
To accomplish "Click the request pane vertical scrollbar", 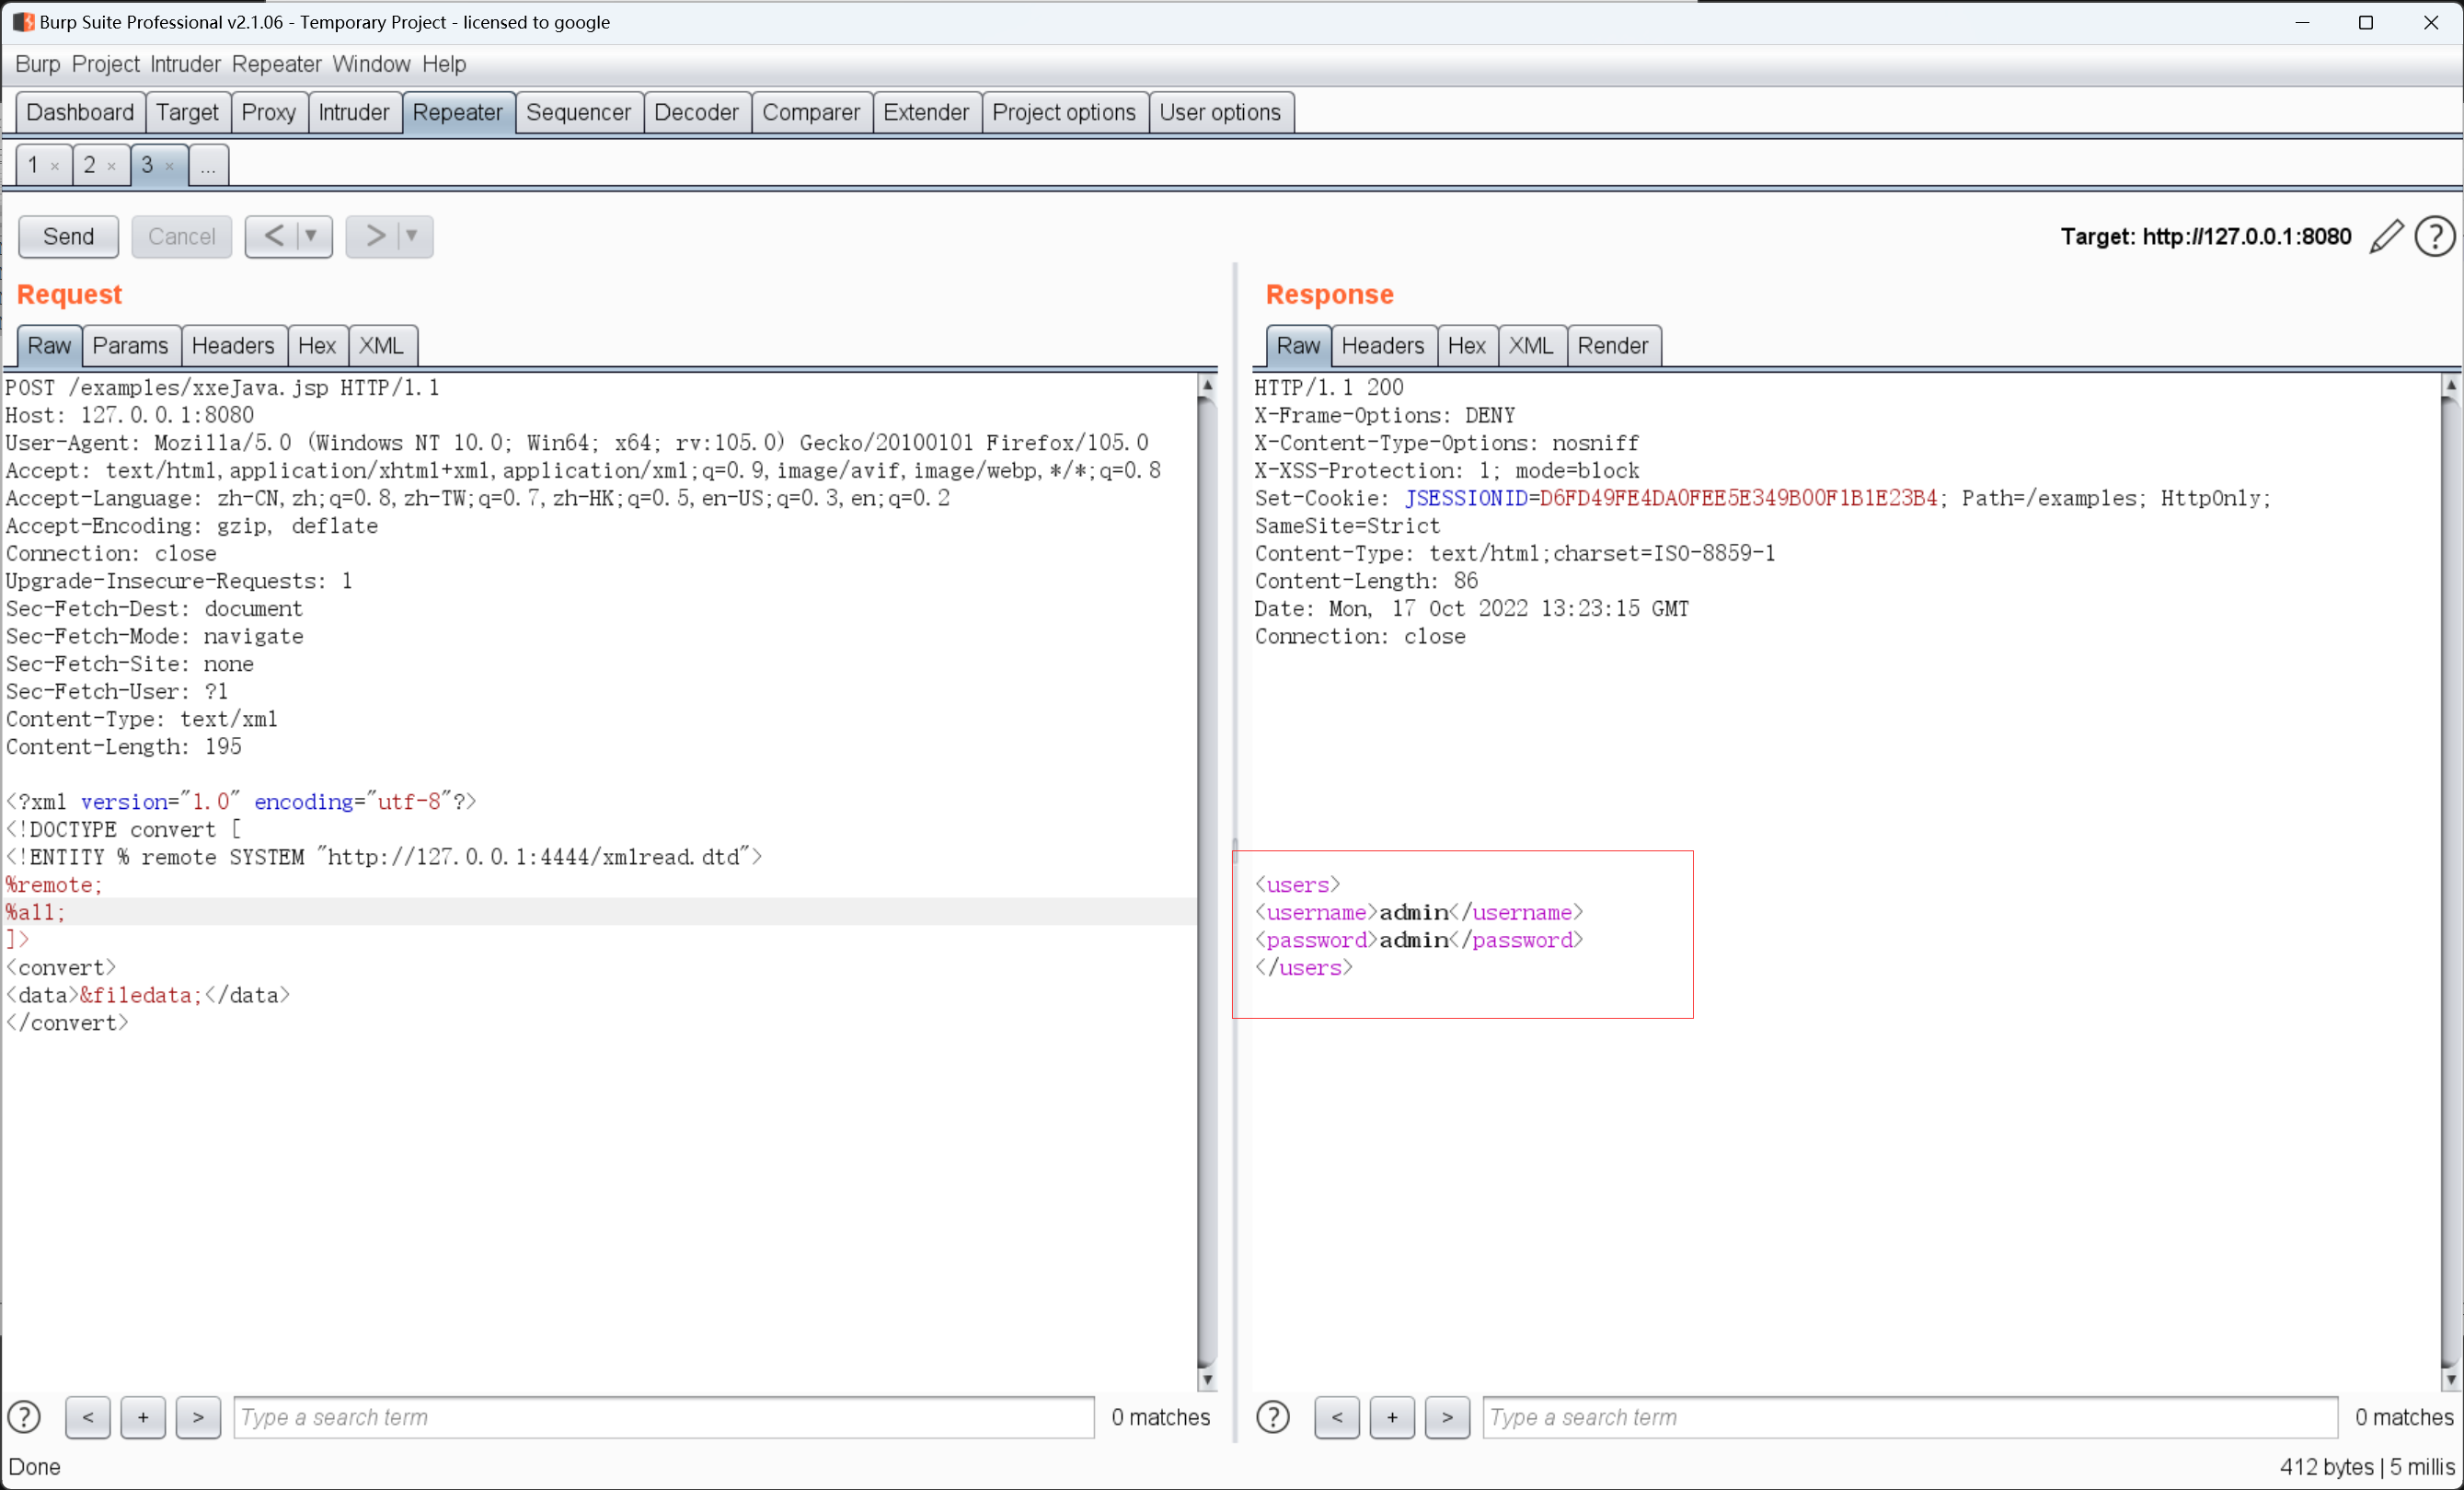I will tap(1207, 880).
